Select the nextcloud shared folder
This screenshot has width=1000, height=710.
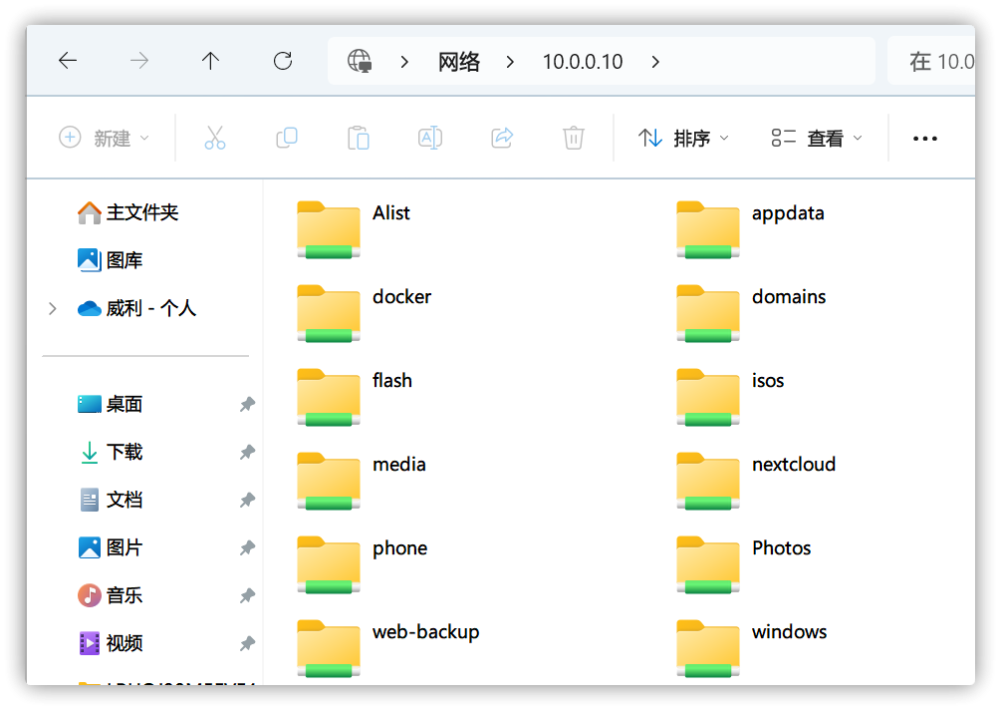[x=756, y=481]
